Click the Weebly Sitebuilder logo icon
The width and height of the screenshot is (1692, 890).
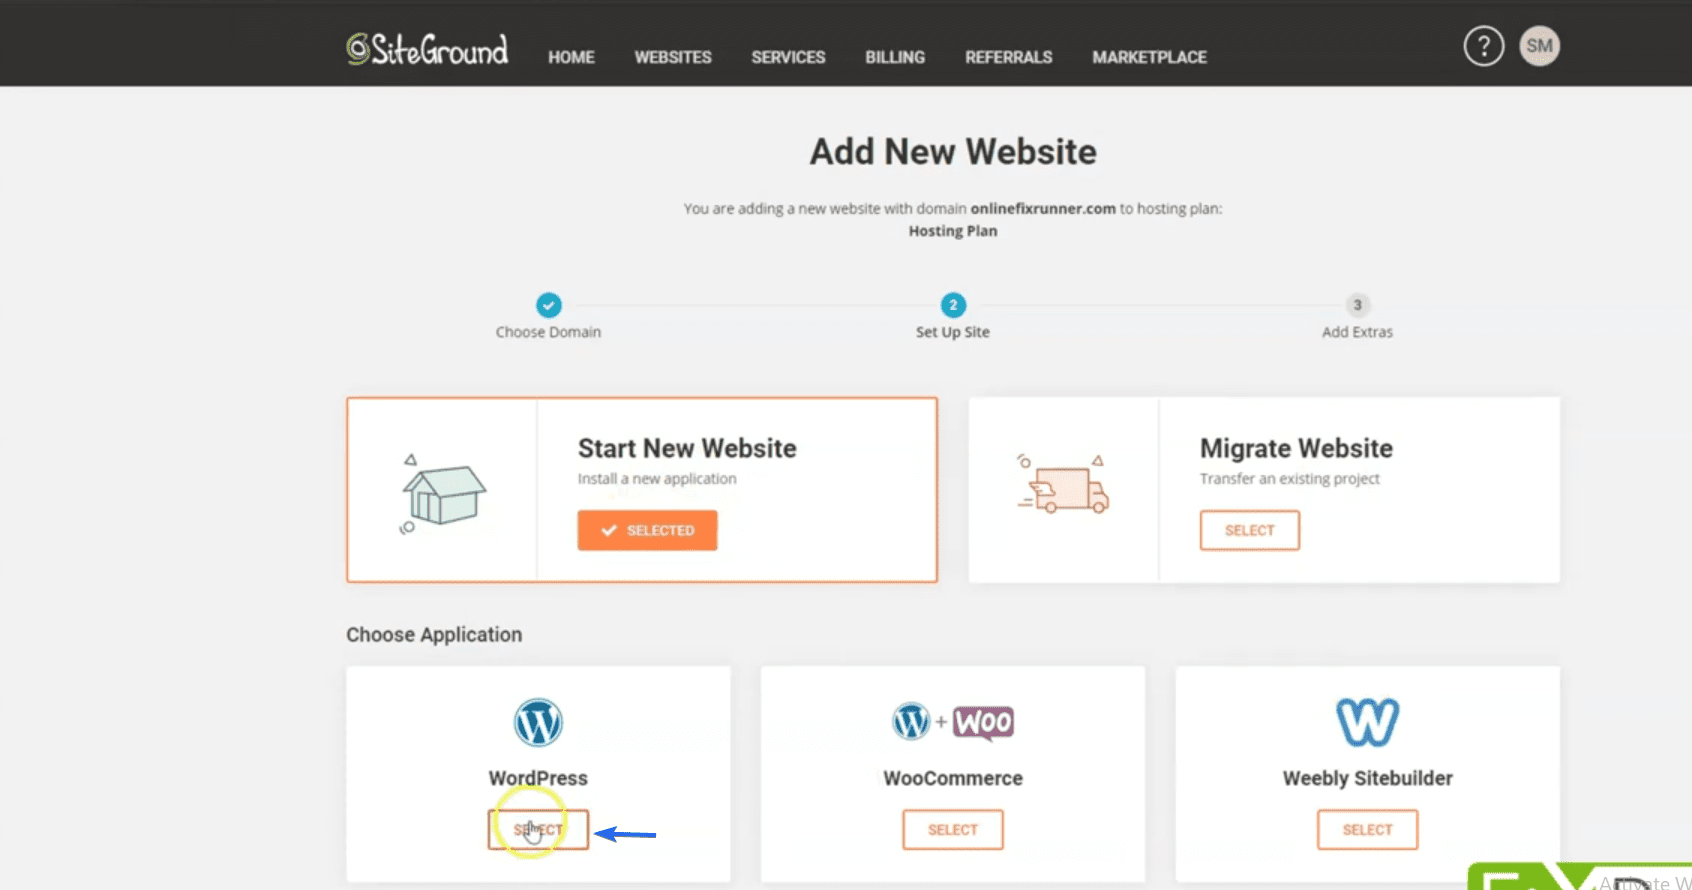[x=1368, y=722]
